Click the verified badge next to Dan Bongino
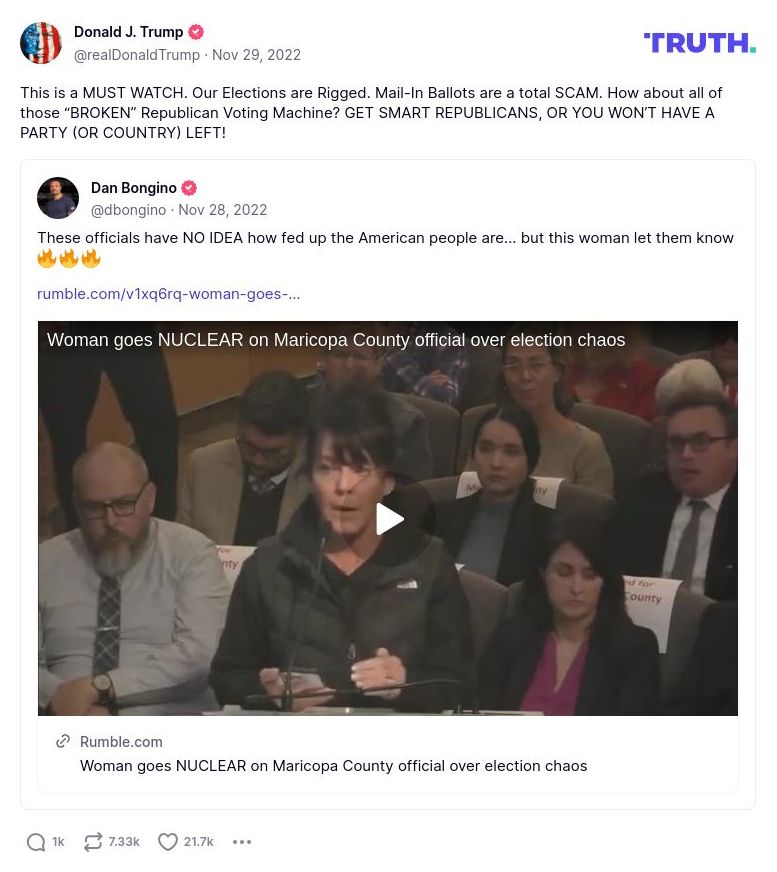 pos(190,188)
